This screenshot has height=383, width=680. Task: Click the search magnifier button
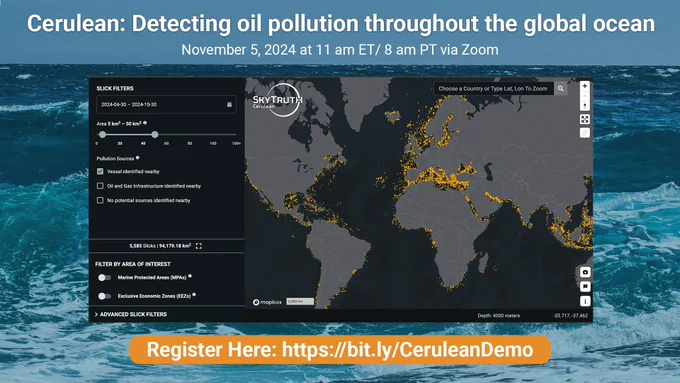pyautogui.click(x=561, y=88)
